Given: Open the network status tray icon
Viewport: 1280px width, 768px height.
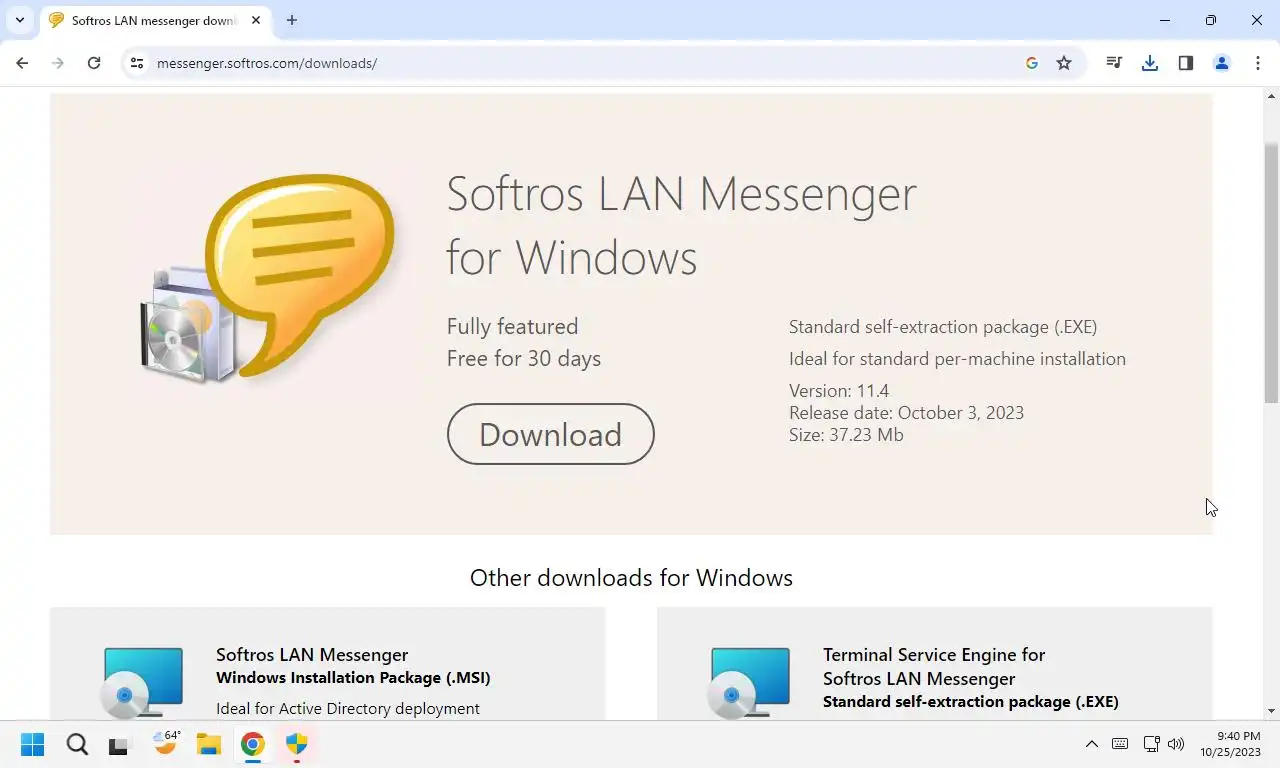Looking at the screenshot, I should (1151, 744).
